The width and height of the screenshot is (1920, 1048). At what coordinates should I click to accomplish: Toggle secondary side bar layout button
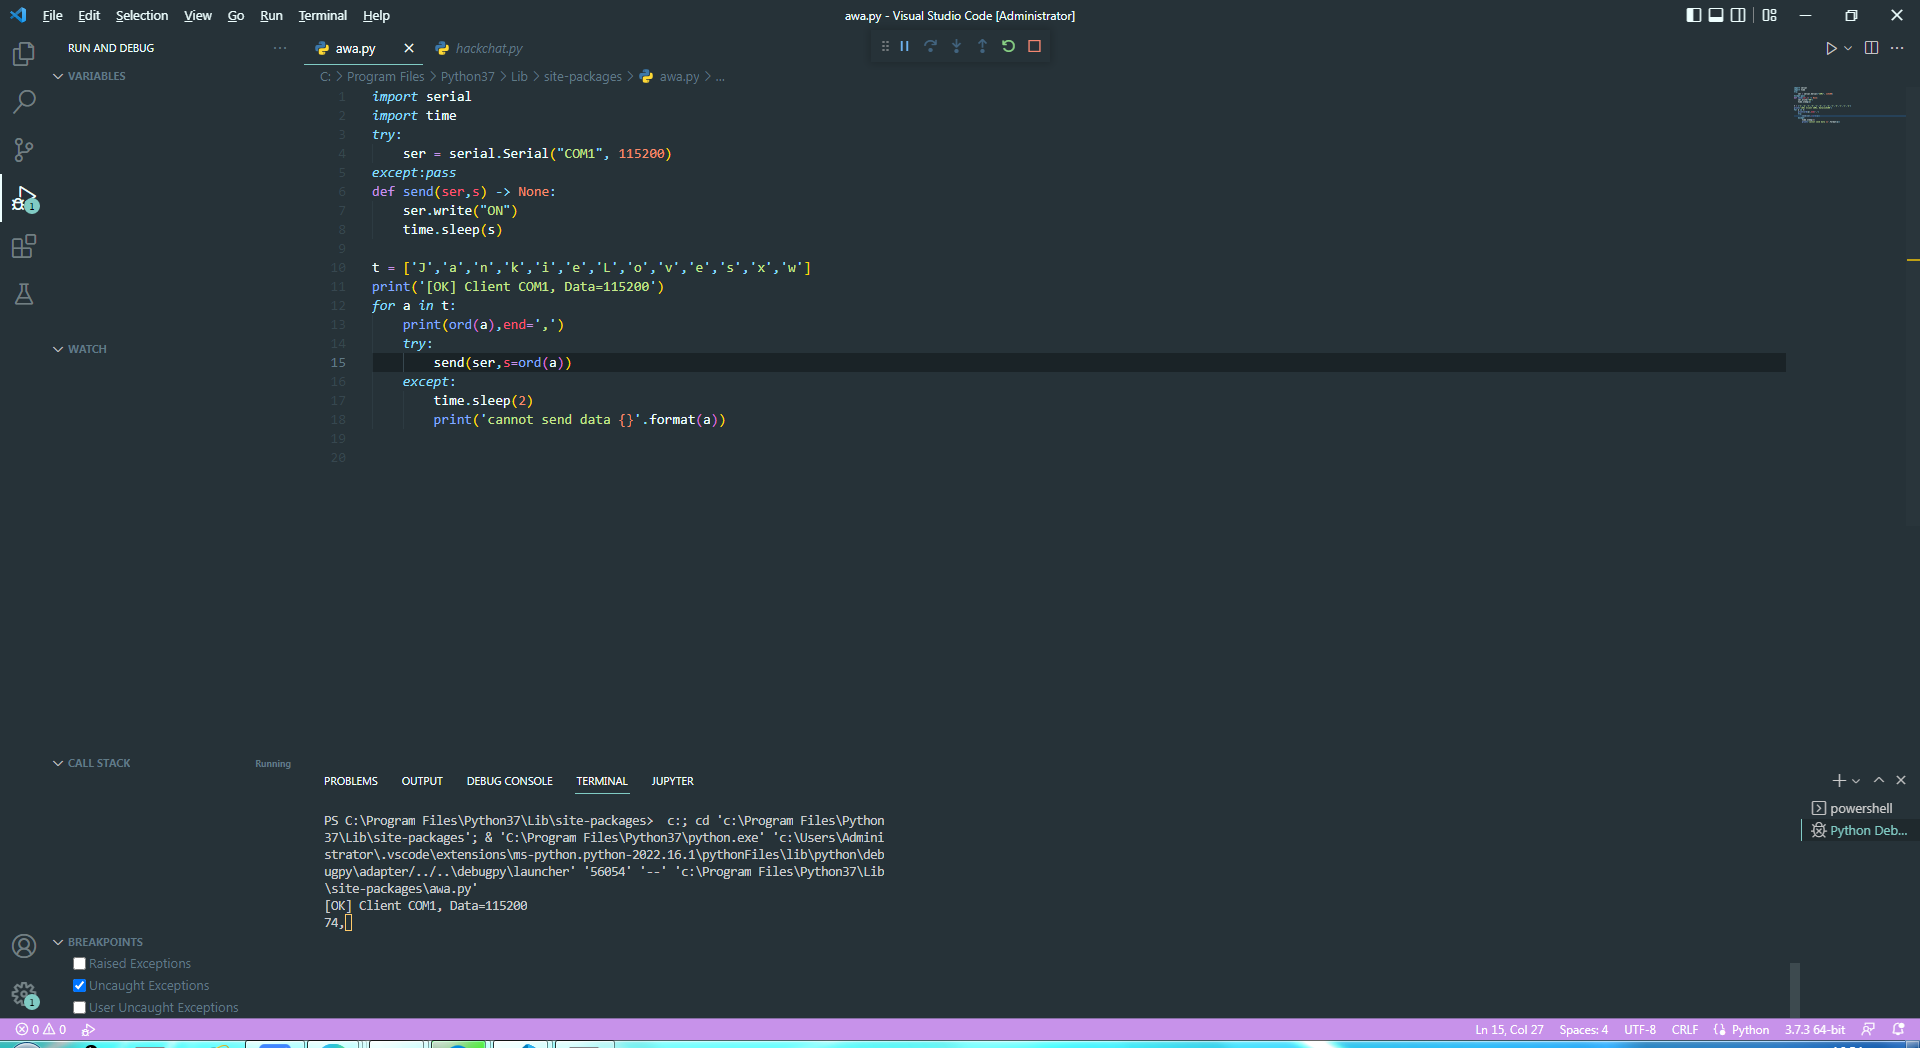[1738, 15]
